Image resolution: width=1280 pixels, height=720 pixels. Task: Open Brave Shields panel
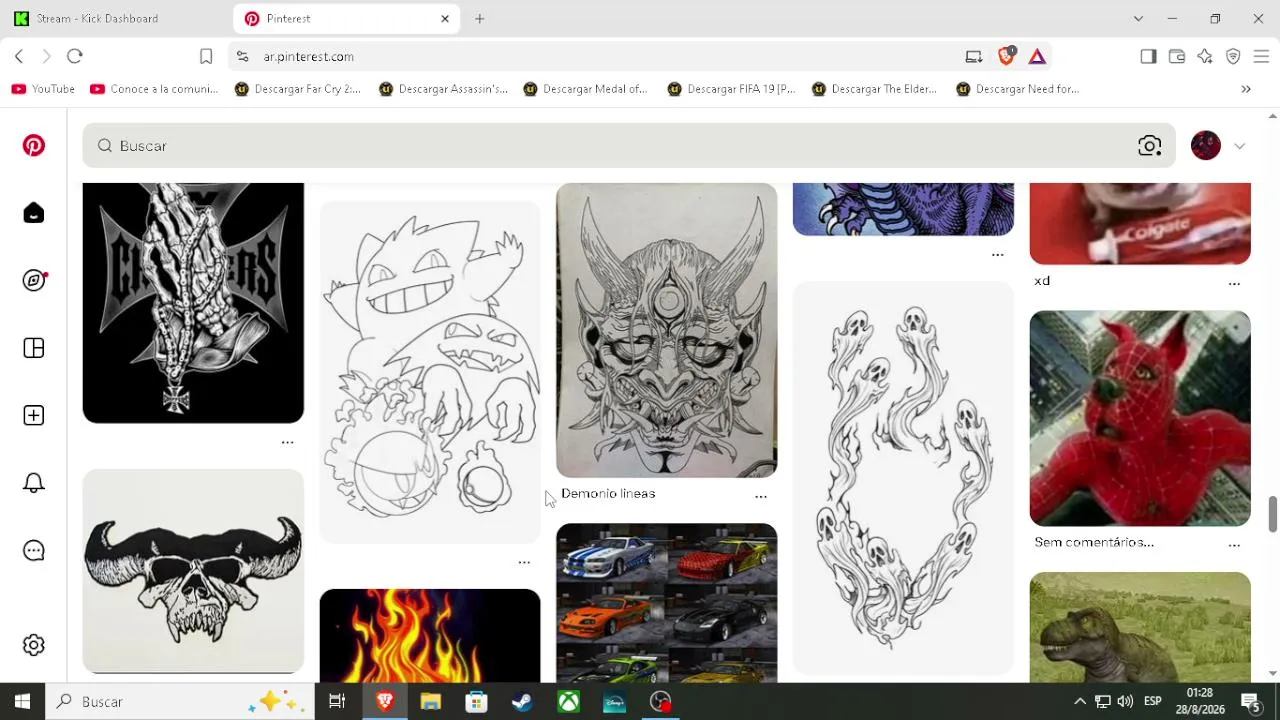[1006, 56]
